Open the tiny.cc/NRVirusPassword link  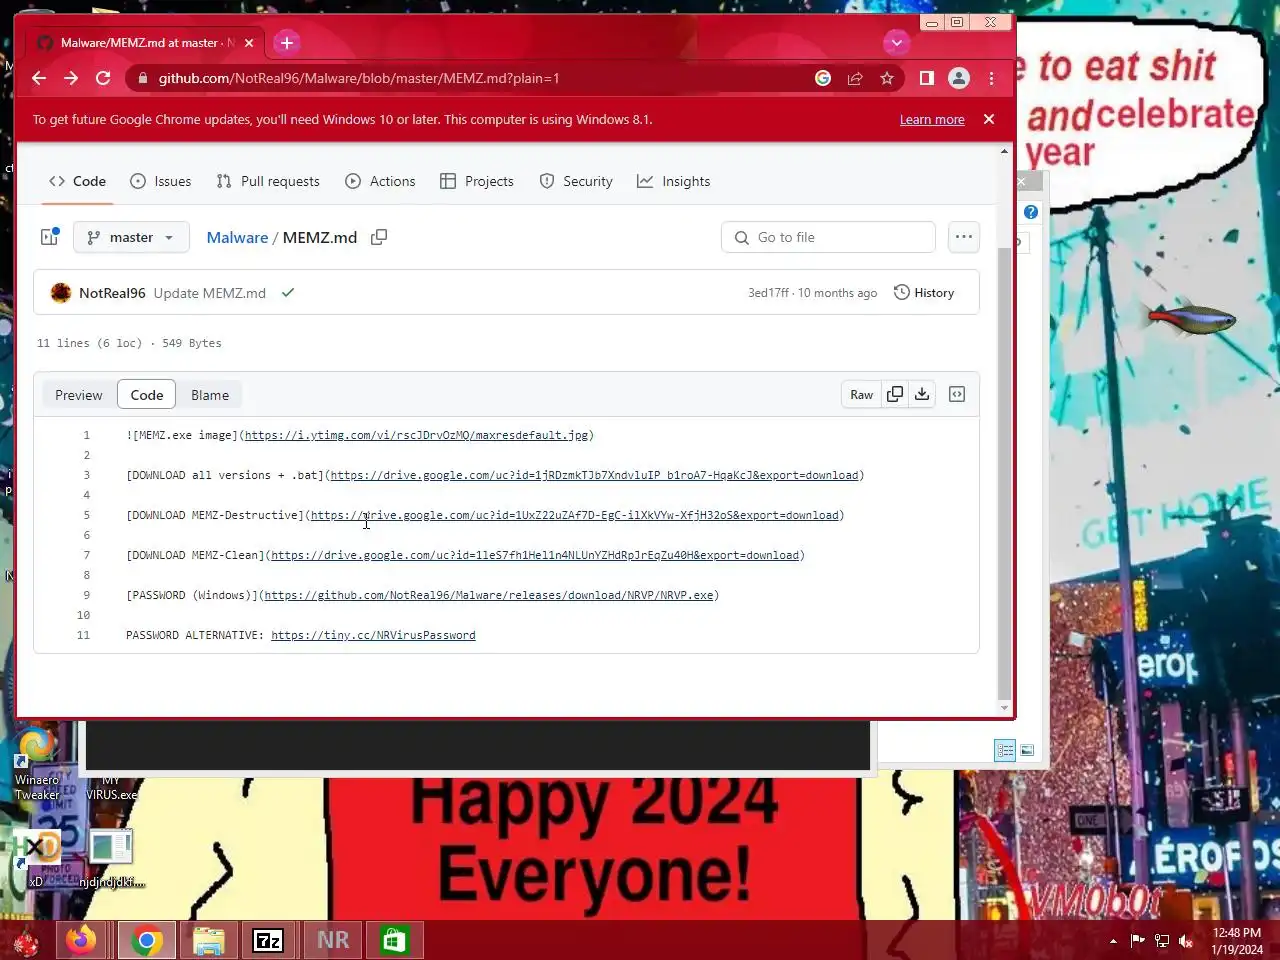(373, 635)
